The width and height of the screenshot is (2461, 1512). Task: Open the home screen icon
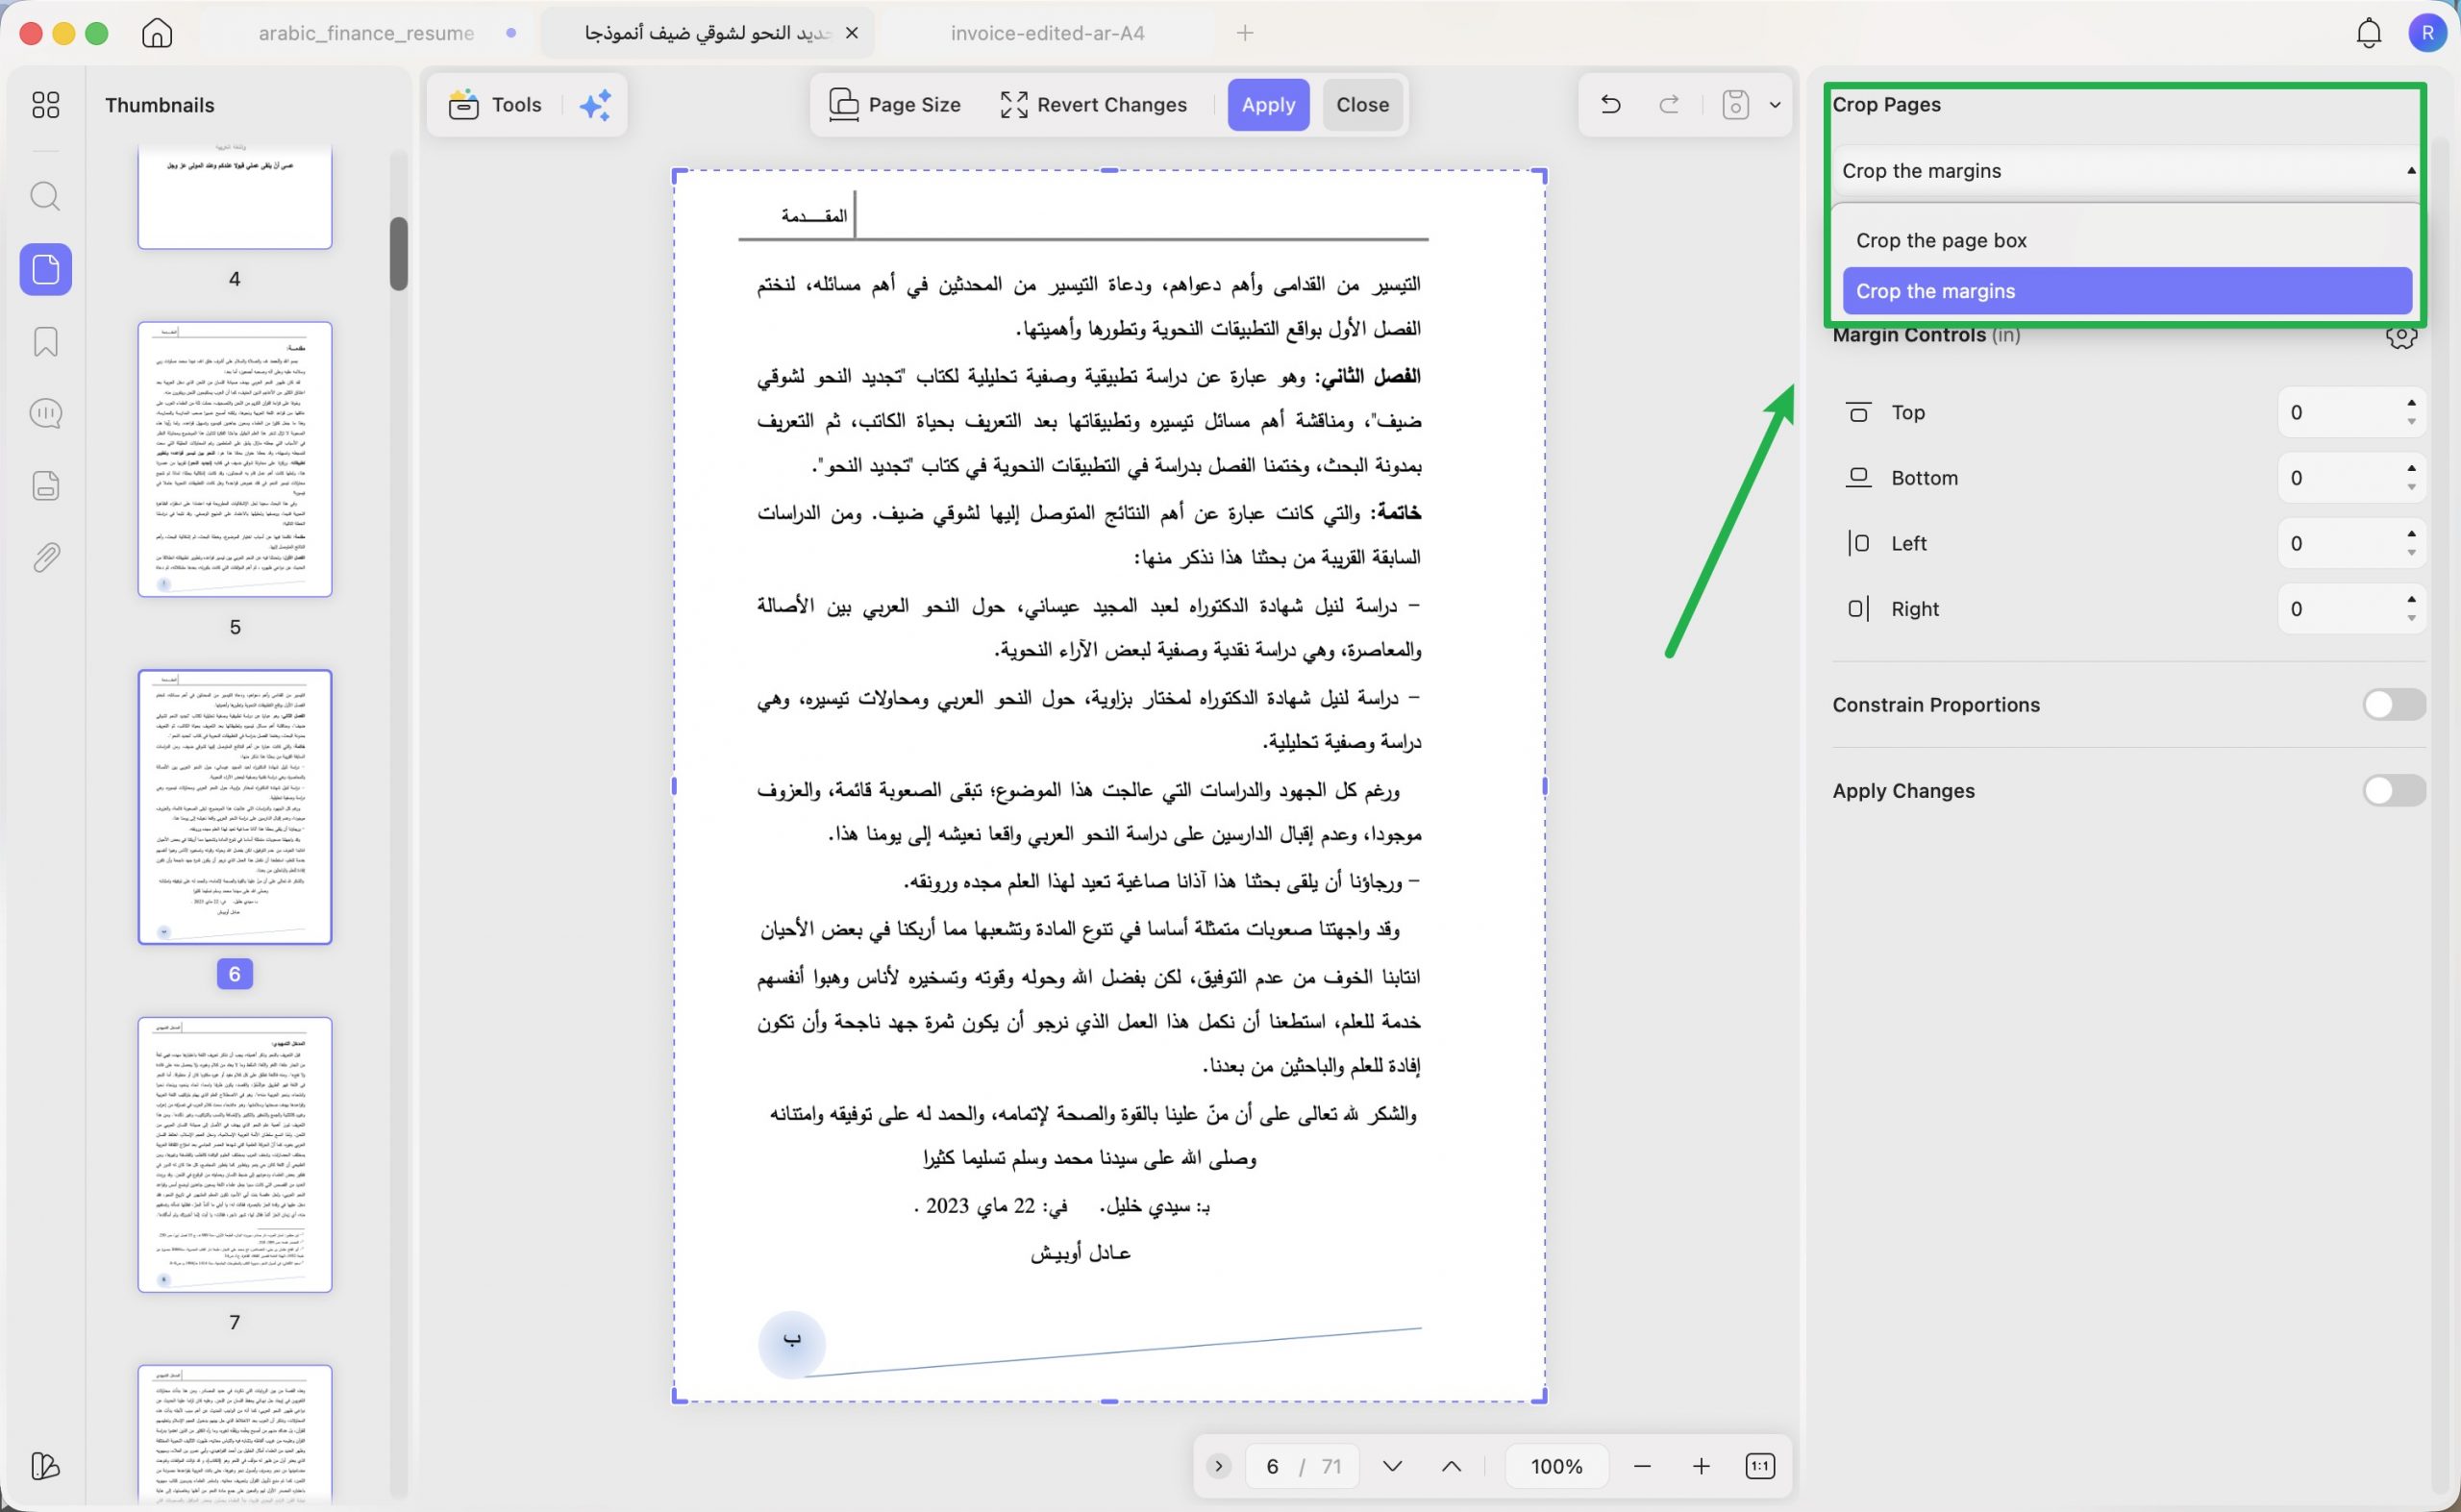click(x=157, y=33)
